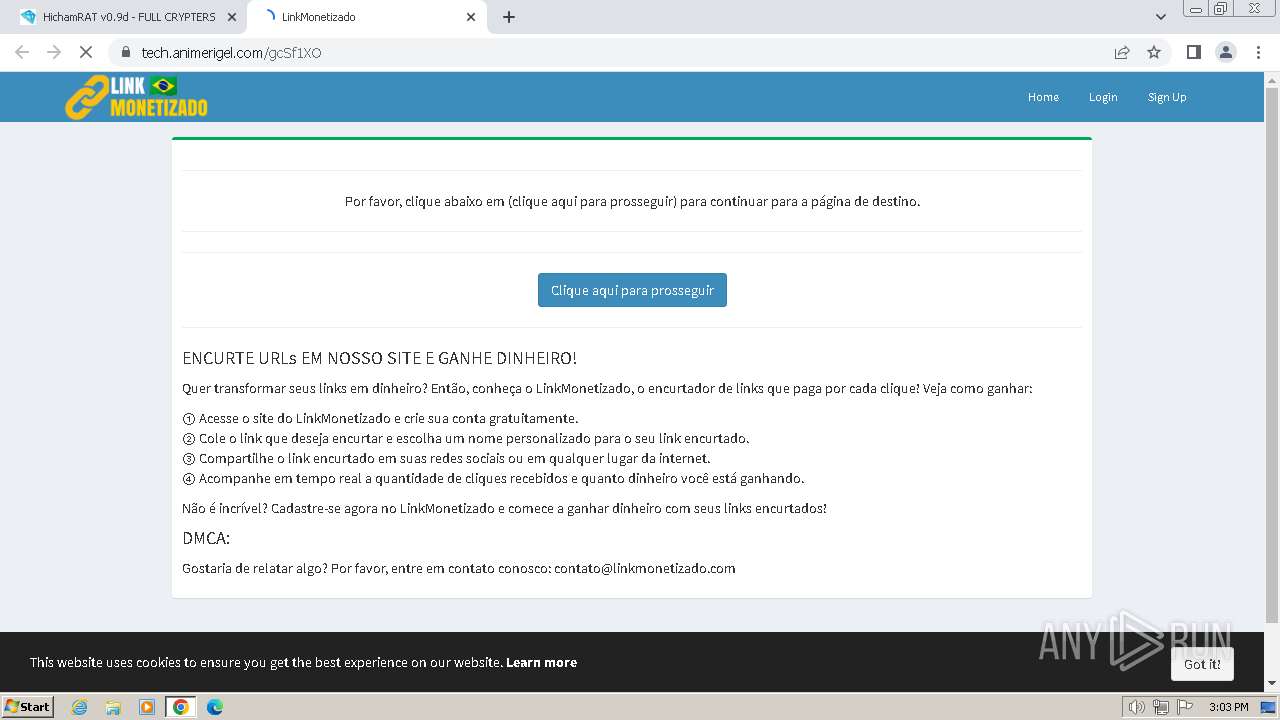
Task: Share this page icon in address bar
Action: (1122, 52)
